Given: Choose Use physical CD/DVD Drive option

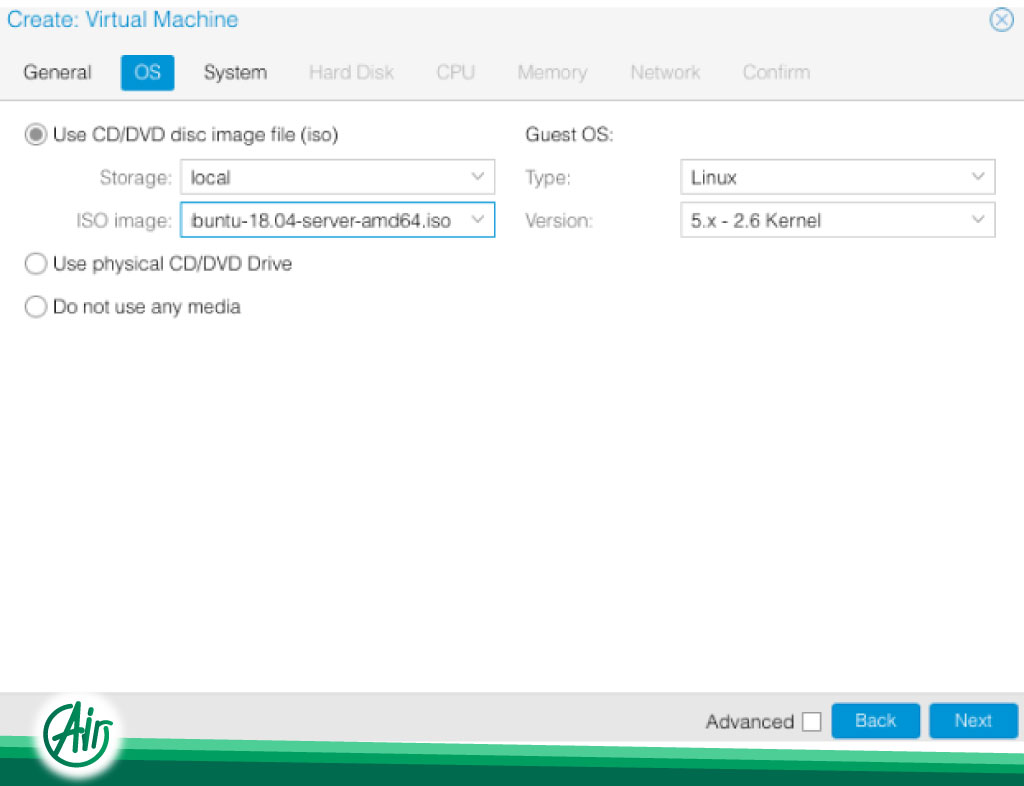Looking at the screenshot, I should tap(35, 264).
